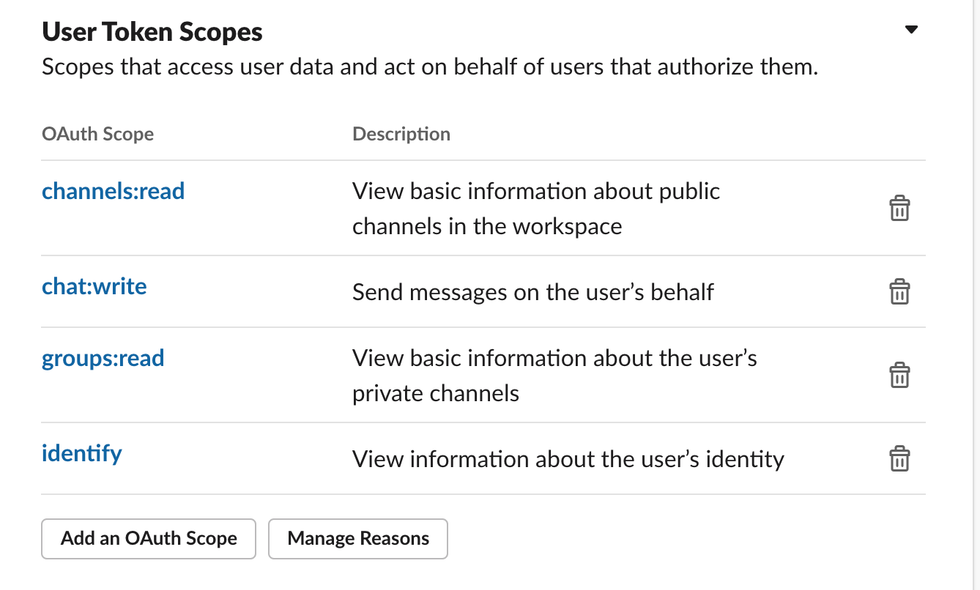
Task: Click the Description column header
Action: 401,134
